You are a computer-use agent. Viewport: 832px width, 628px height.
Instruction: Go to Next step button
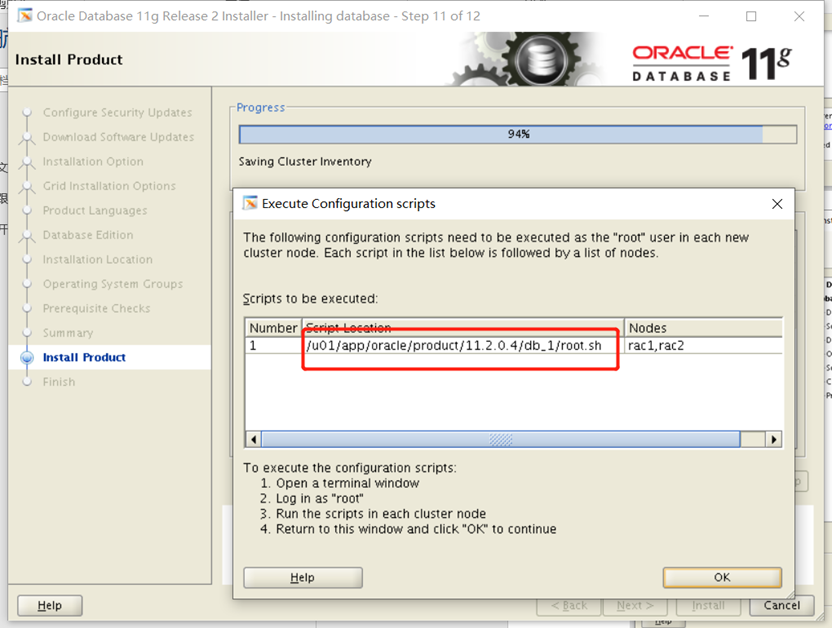pyautogui.click(x=635, y=605)
